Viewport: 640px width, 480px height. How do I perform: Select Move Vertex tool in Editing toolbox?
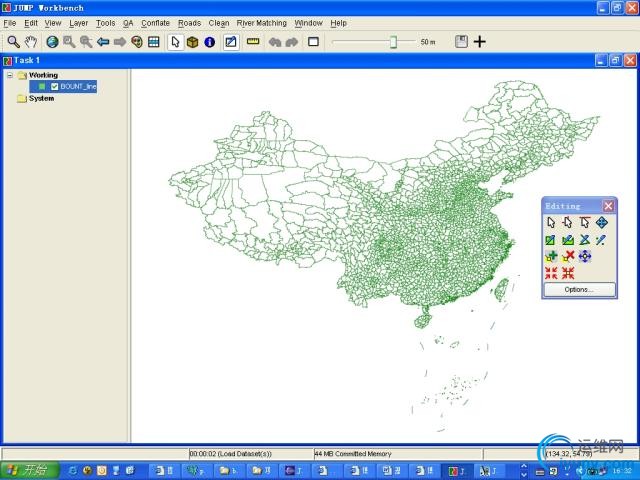coord(585,256)
